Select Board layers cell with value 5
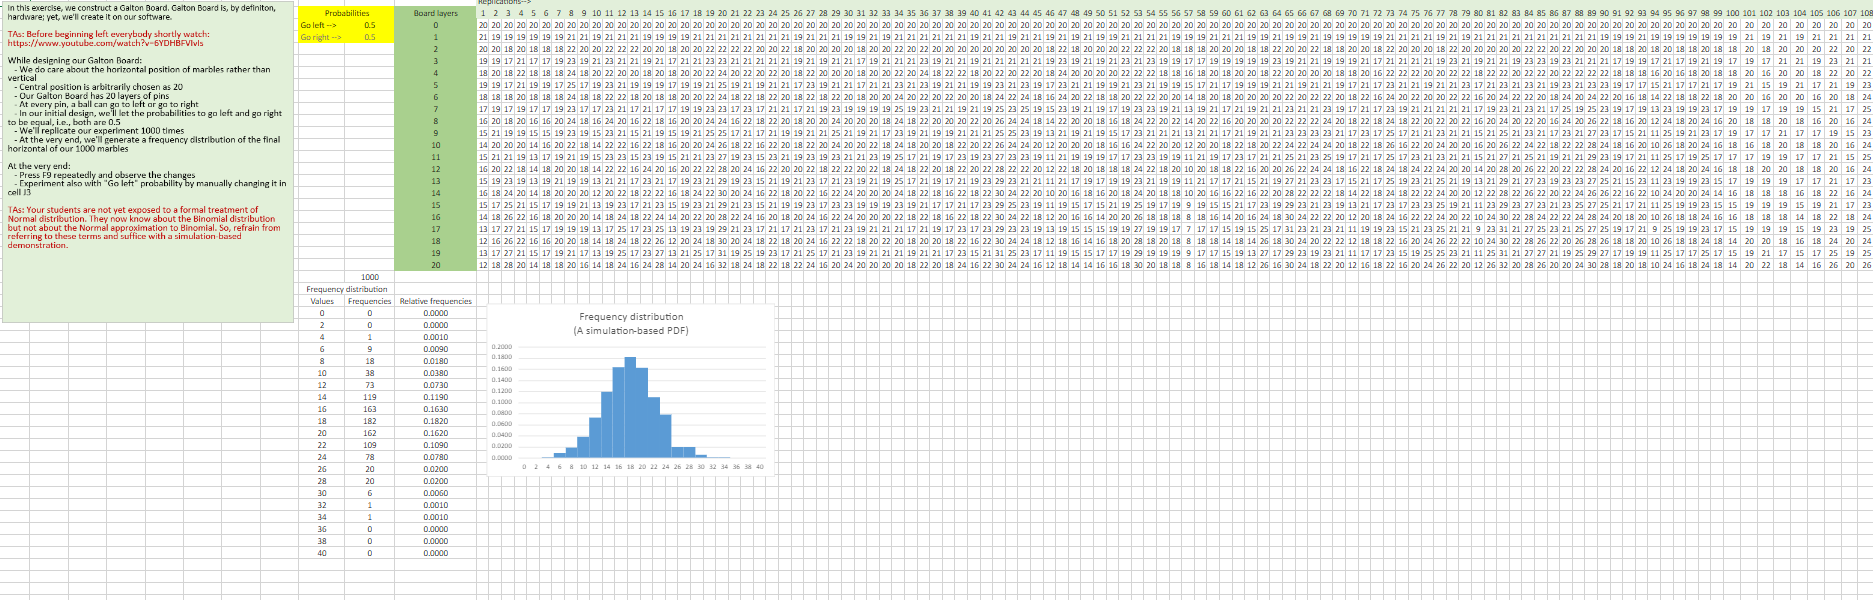The width and height of the screenshot is (1873, 600). [436, 85]
